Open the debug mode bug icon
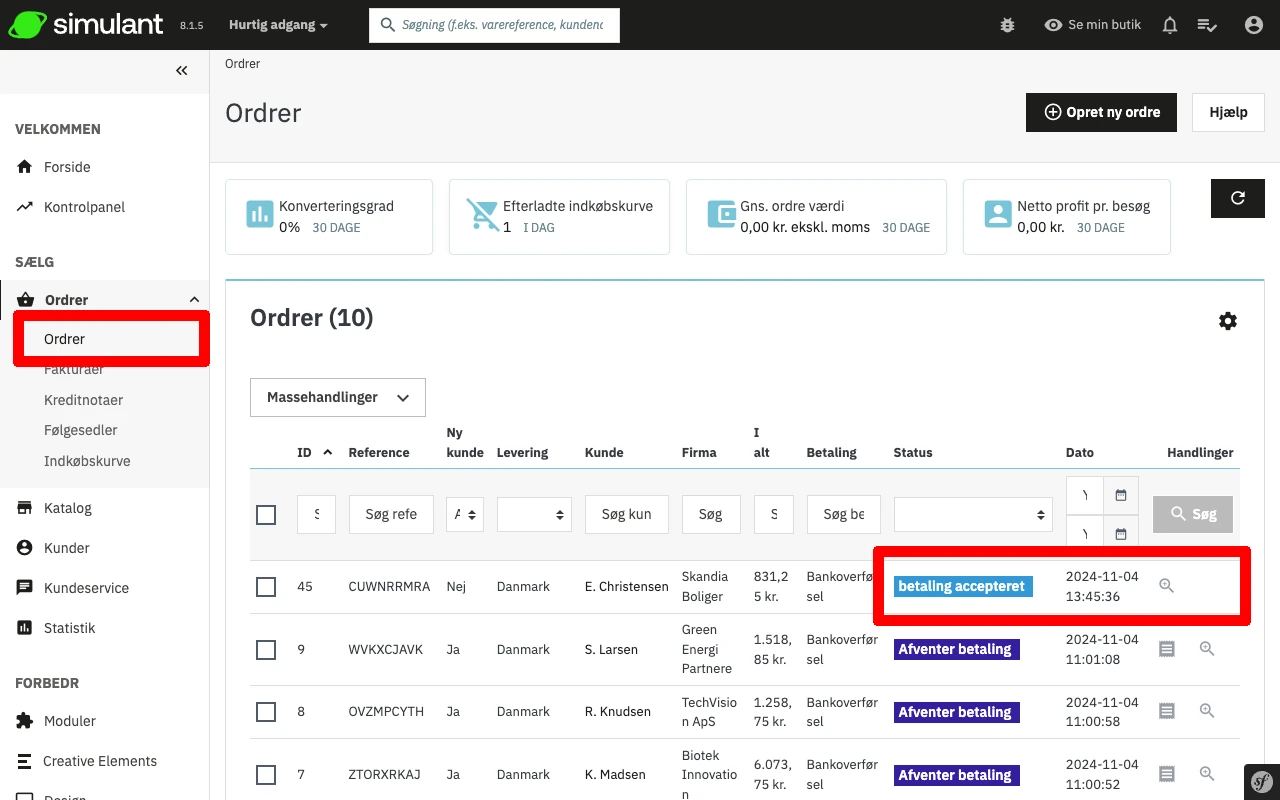Image resolution: width=1280 pixels, height=800 pixels. [1007, 25]
